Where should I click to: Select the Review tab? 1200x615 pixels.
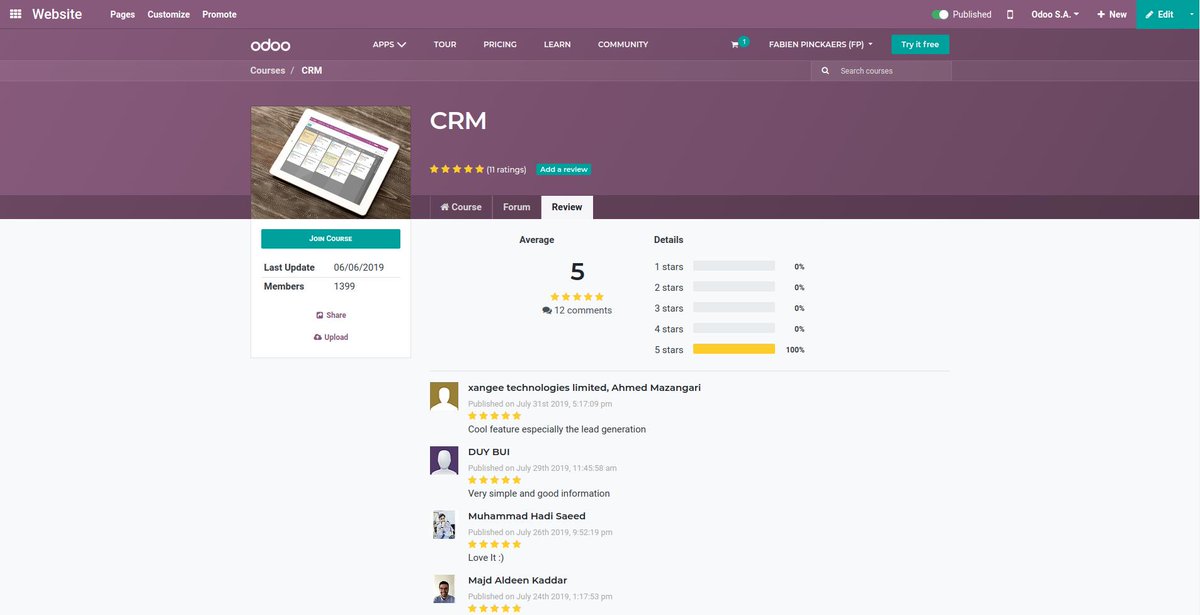pos(567,207)
